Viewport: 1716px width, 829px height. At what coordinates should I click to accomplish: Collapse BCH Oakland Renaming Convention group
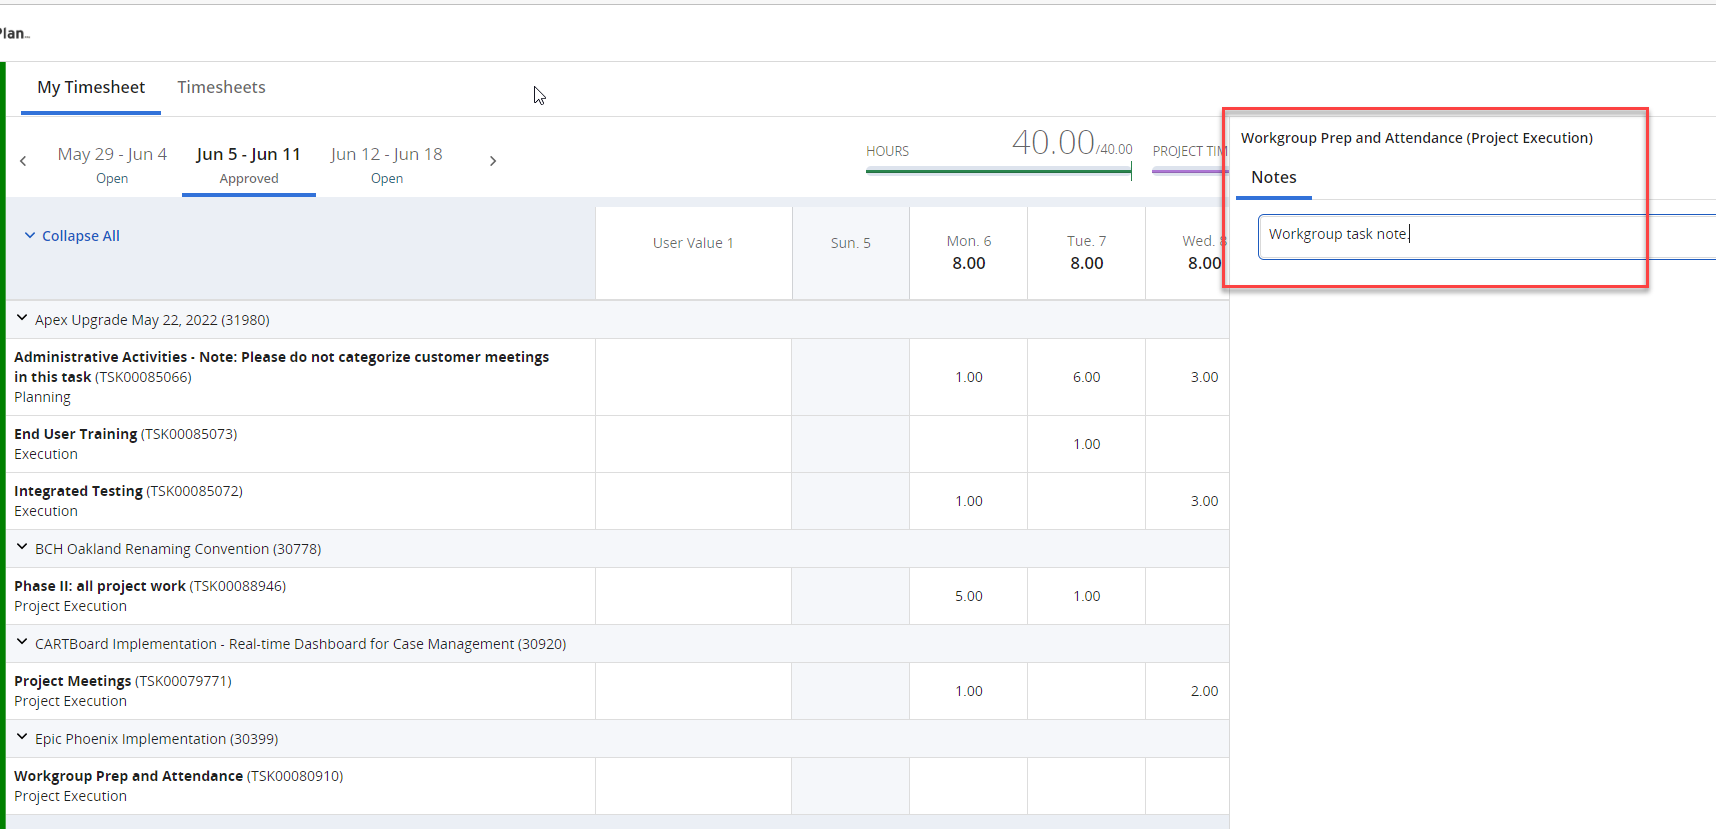coord(22,548)
